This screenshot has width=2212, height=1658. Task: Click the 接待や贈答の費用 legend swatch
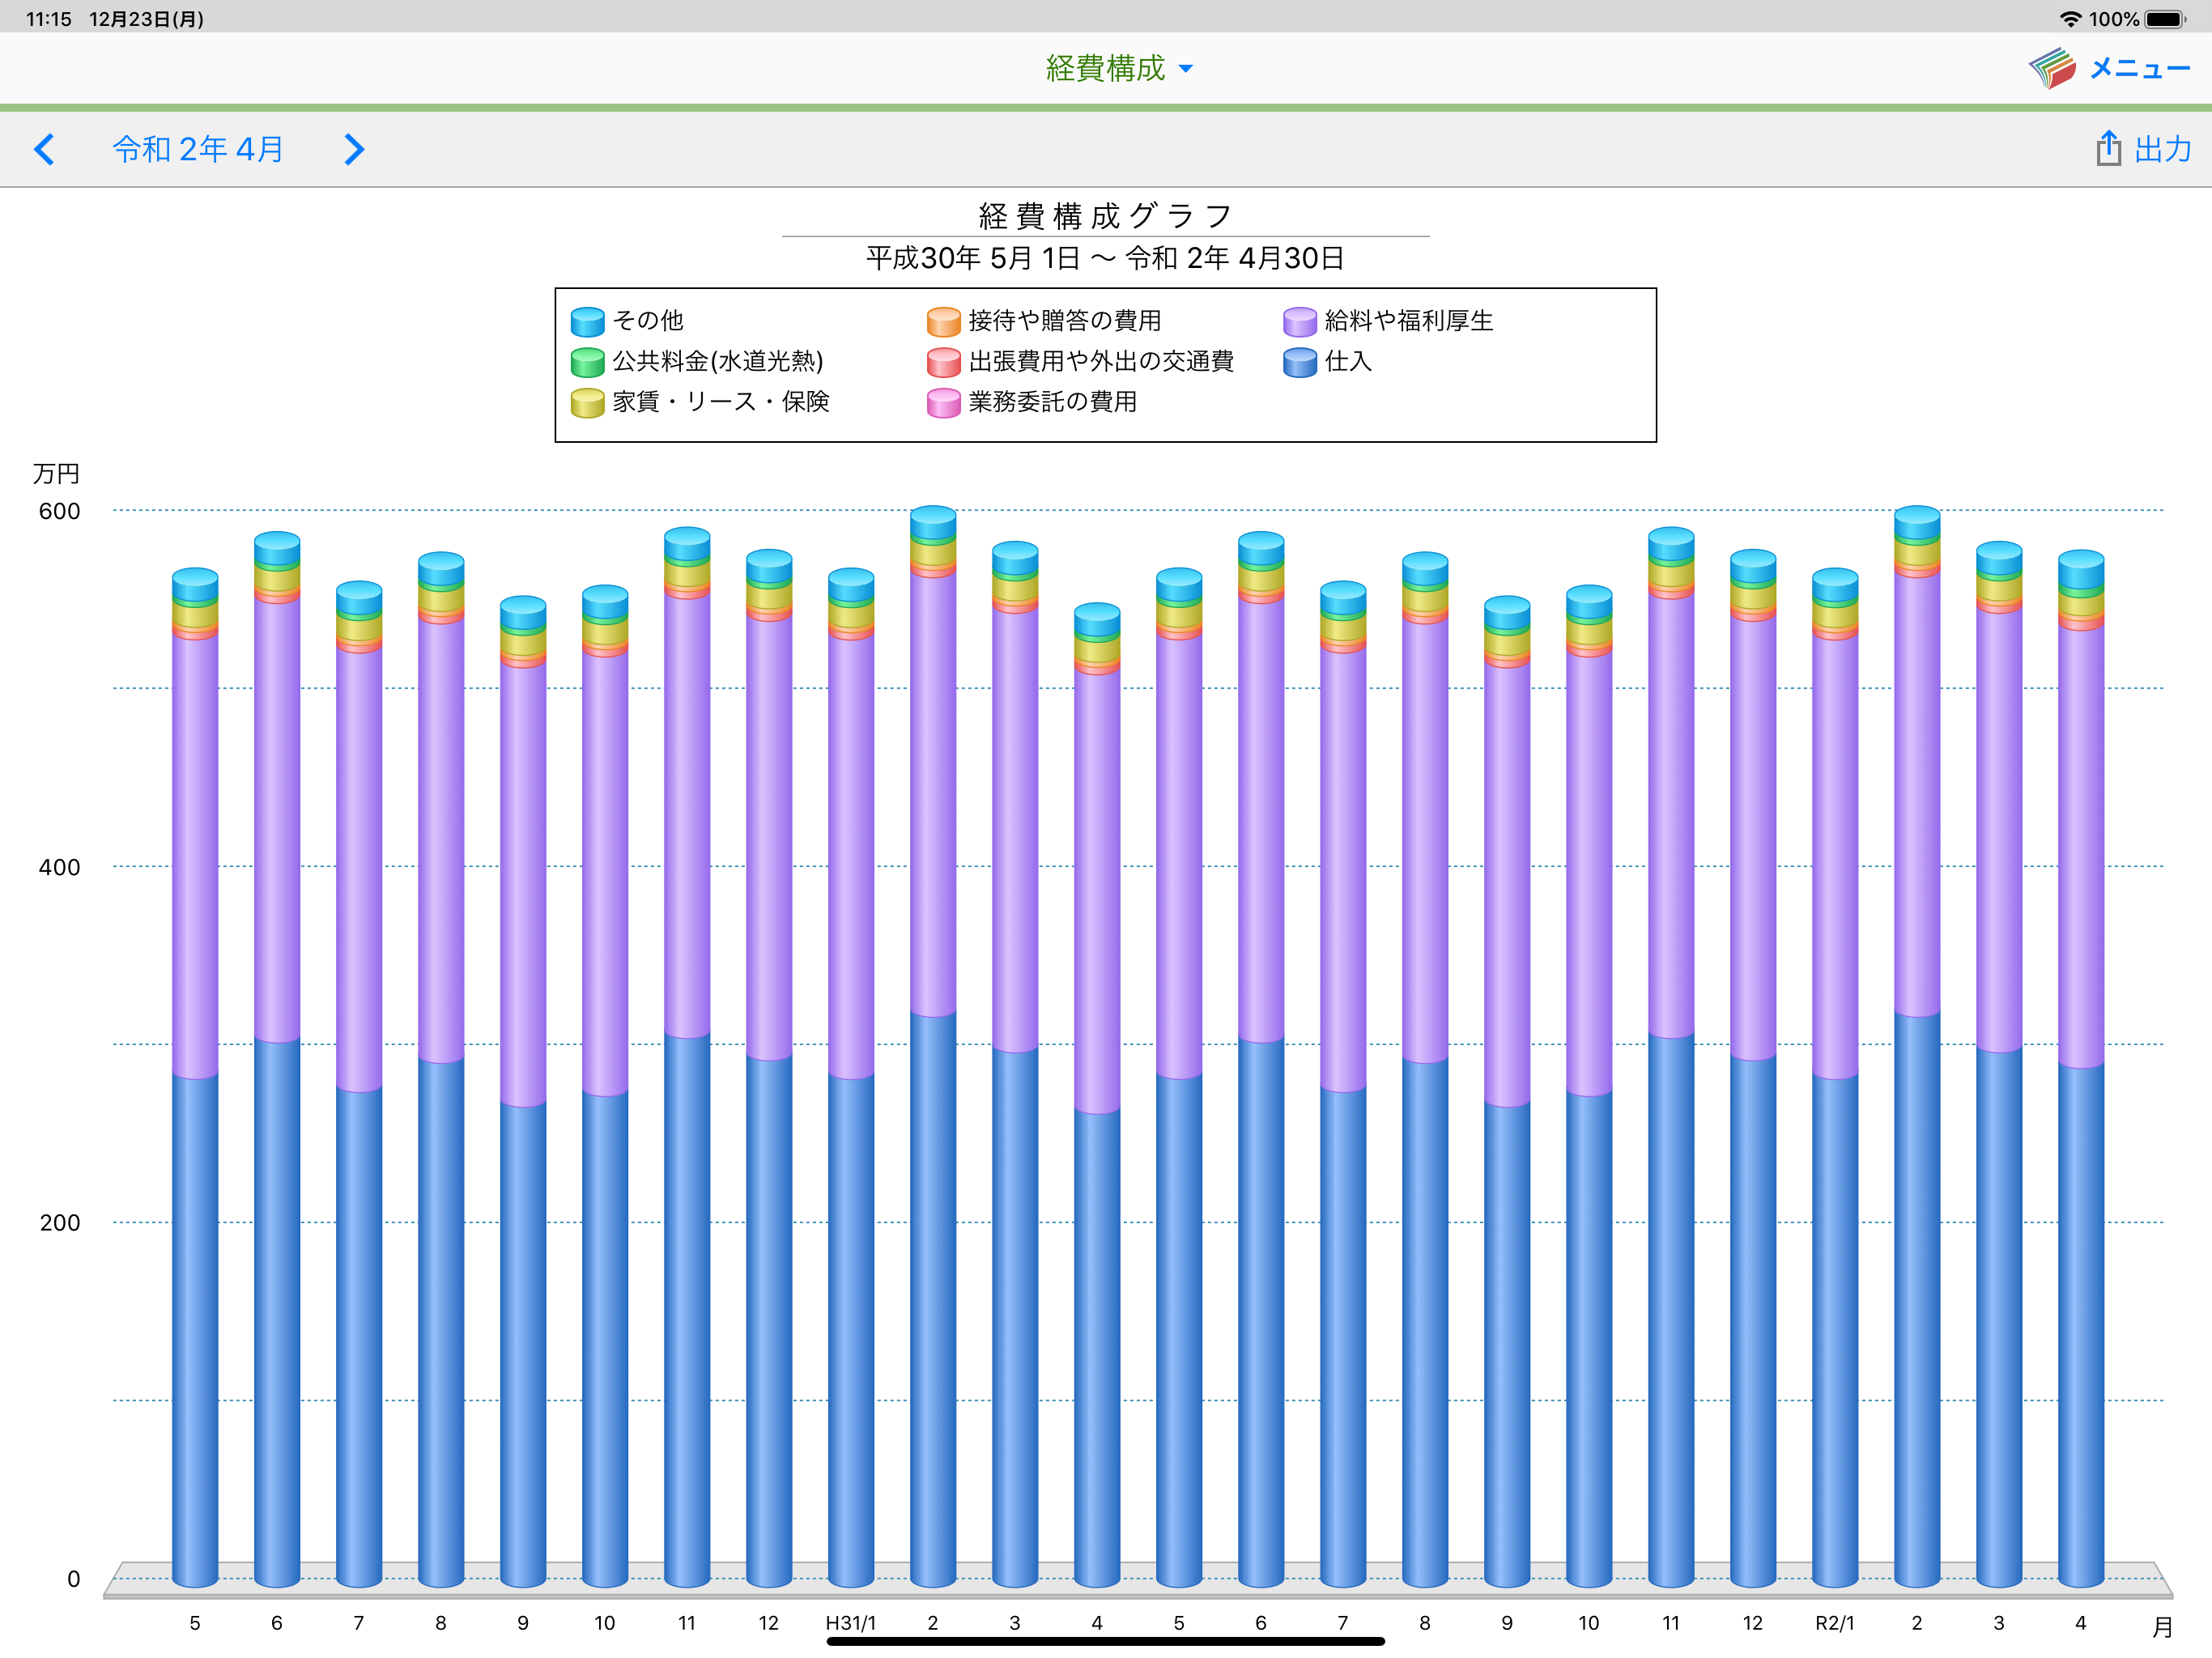(x=943, y=321)
